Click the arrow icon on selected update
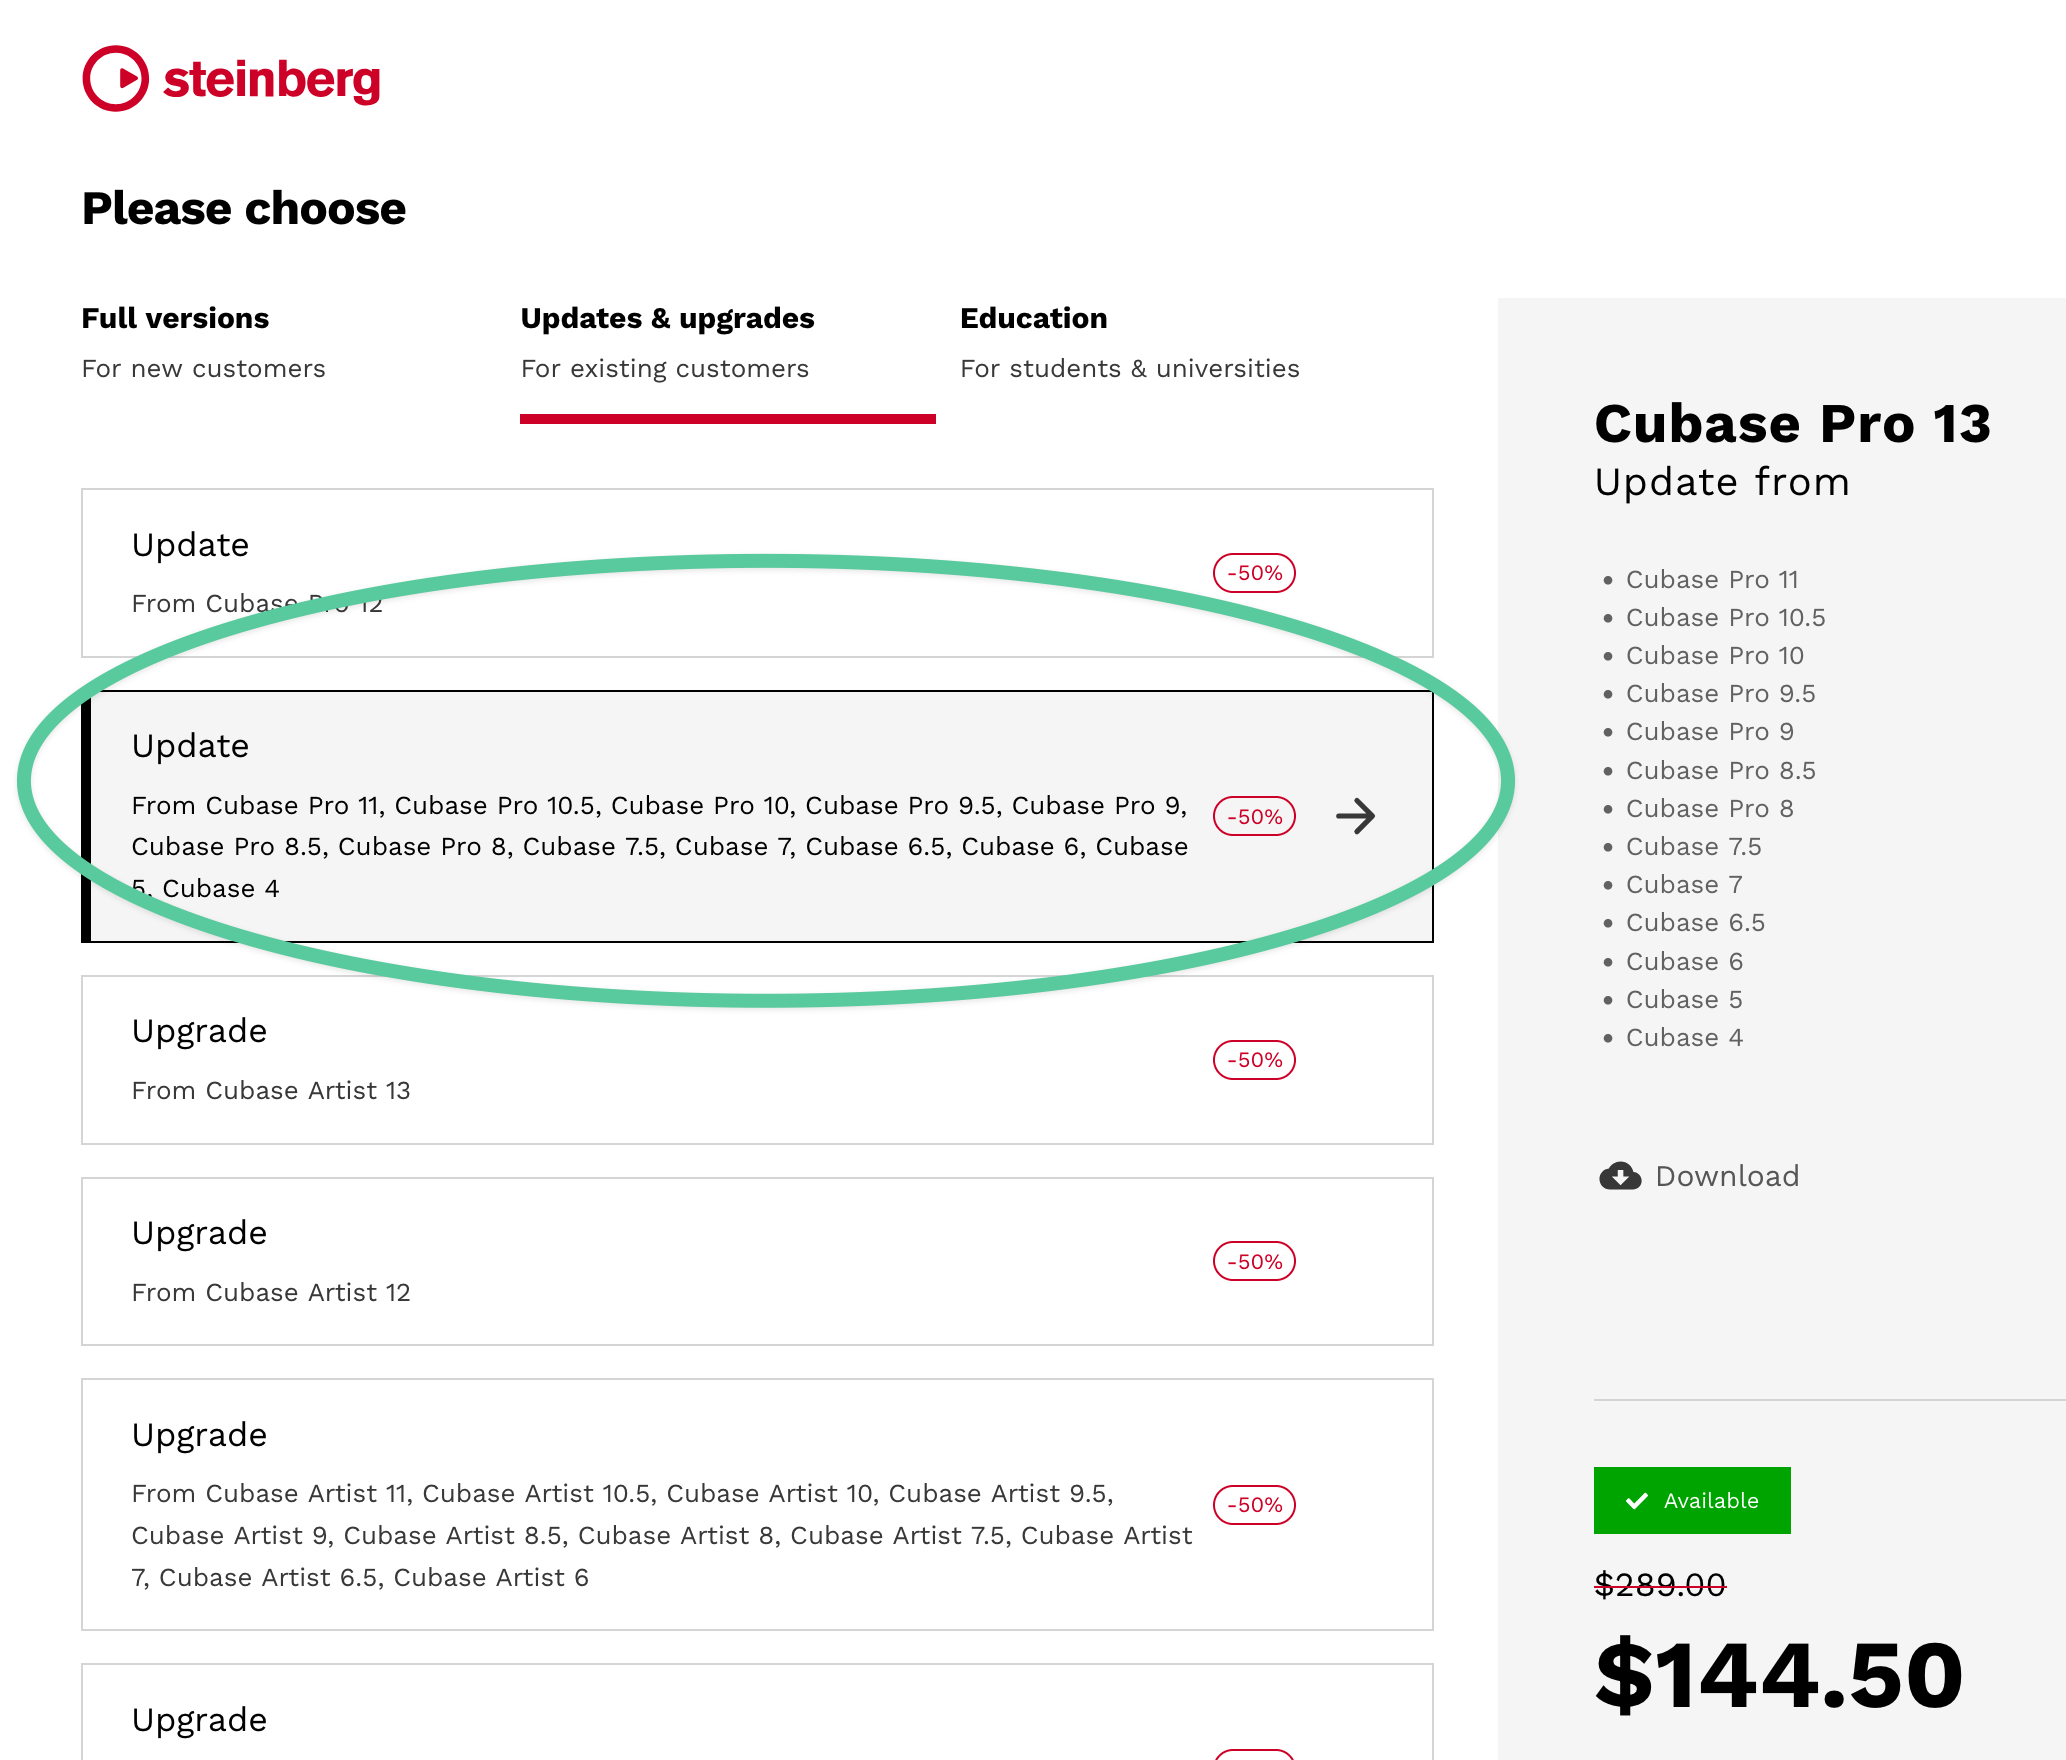2066x1760 pixels. pos(1355,816)
